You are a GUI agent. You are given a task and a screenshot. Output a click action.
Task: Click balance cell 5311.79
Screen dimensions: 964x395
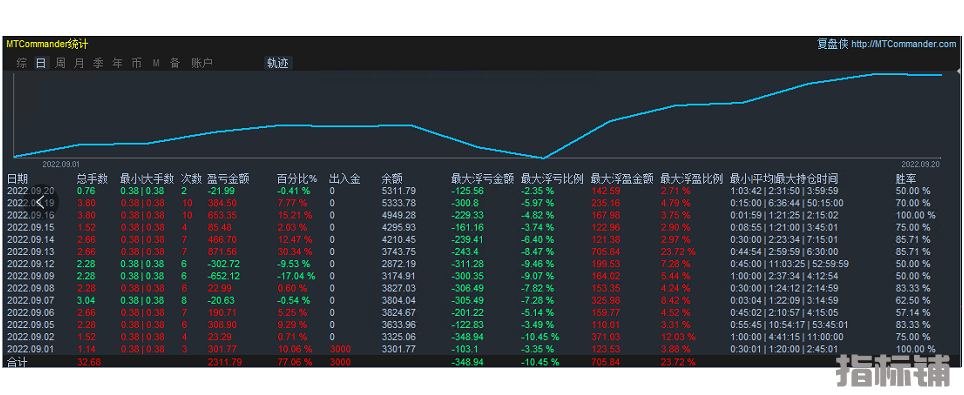click(x=398, y=191)
